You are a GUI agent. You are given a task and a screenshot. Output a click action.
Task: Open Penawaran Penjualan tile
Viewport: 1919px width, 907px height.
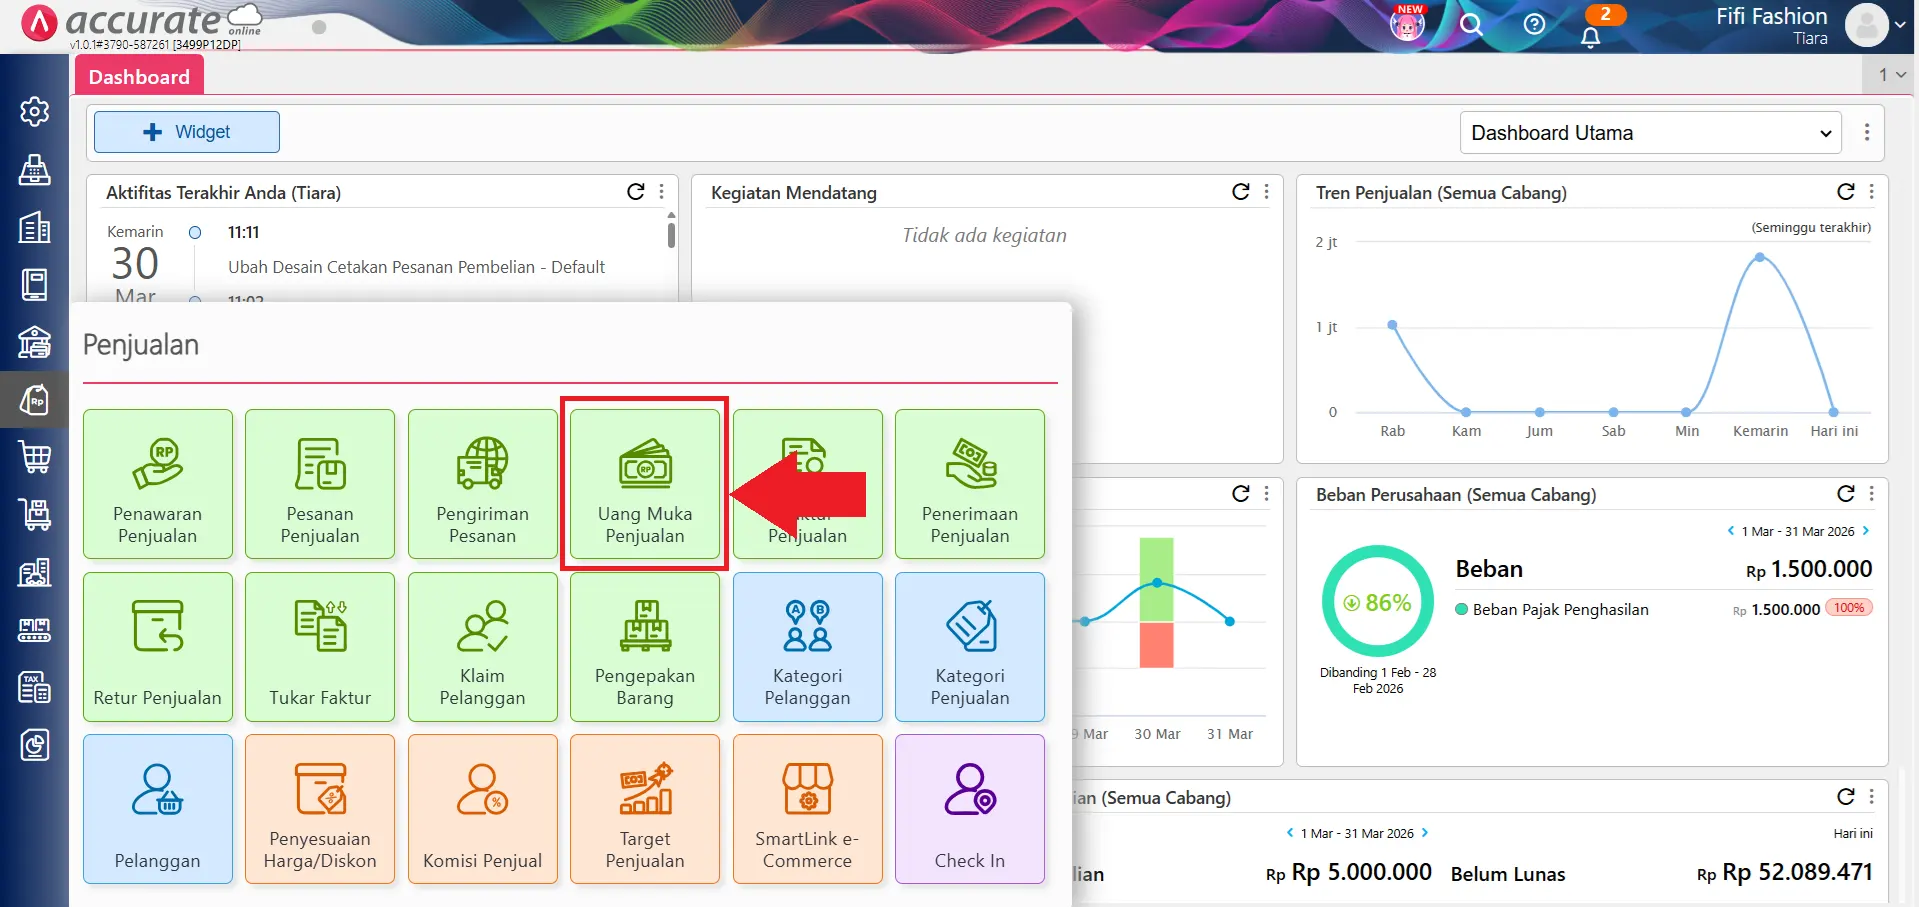pyautogui.click(x=158, y=484)
